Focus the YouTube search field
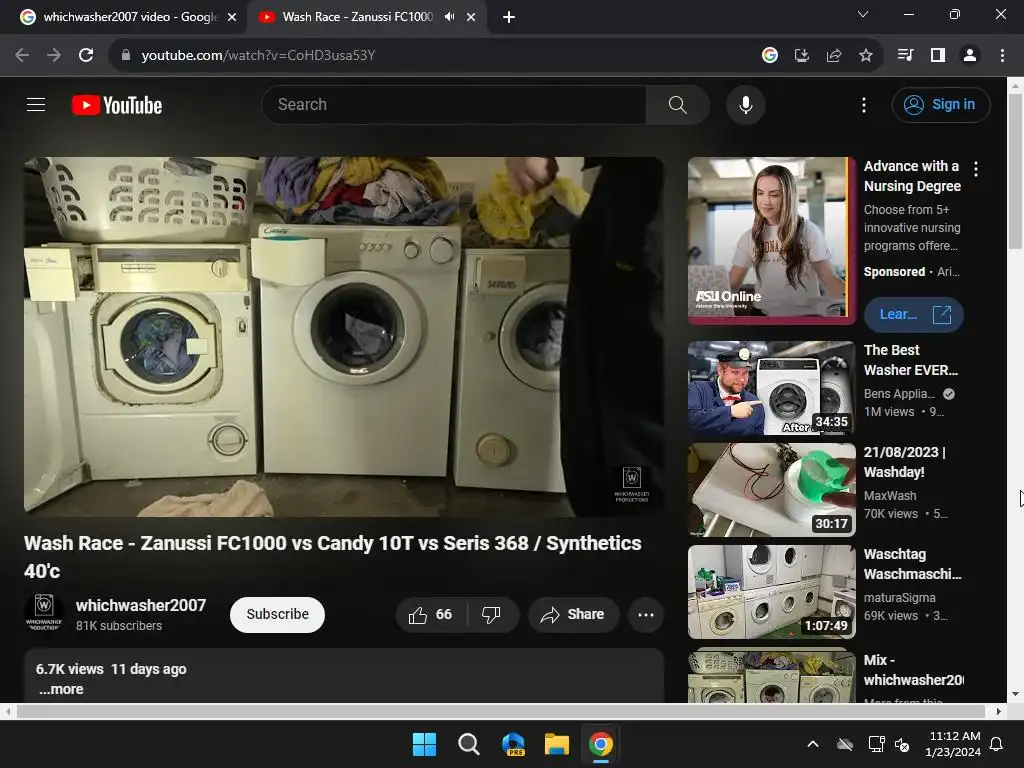 click(x=454, y=104)
